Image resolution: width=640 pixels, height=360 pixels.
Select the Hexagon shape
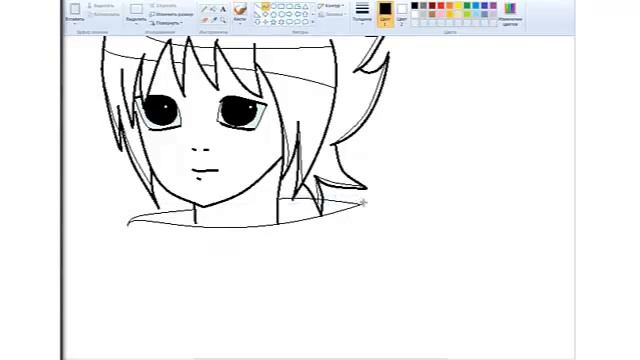tap(281, 14)
